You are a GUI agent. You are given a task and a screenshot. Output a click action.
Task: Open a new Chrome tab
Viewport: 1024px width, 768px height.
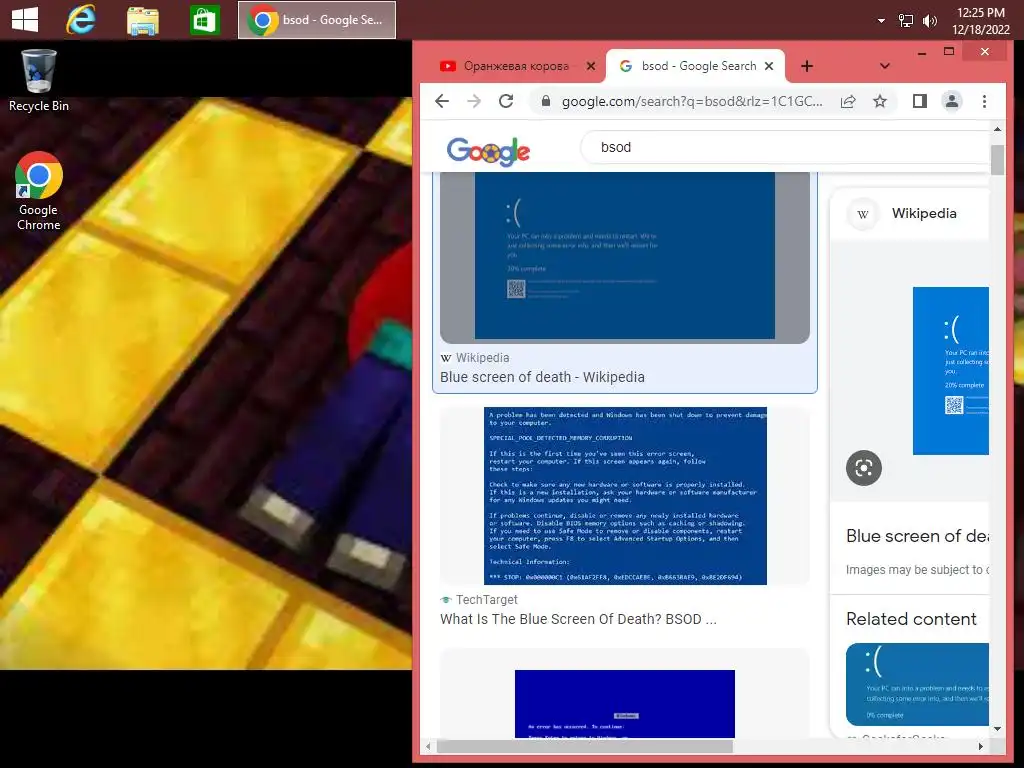point(807,66)
